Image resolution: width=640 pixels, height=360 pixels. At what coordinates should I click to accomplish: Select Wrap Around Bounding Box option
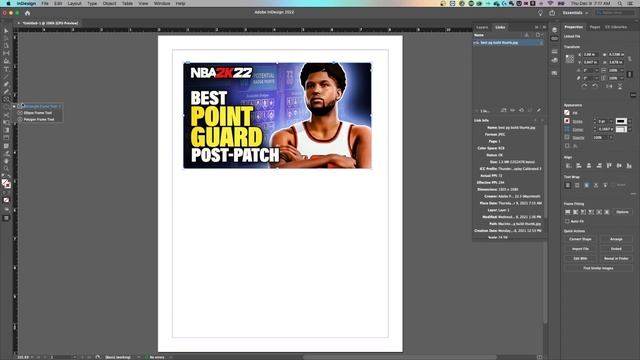577,185
